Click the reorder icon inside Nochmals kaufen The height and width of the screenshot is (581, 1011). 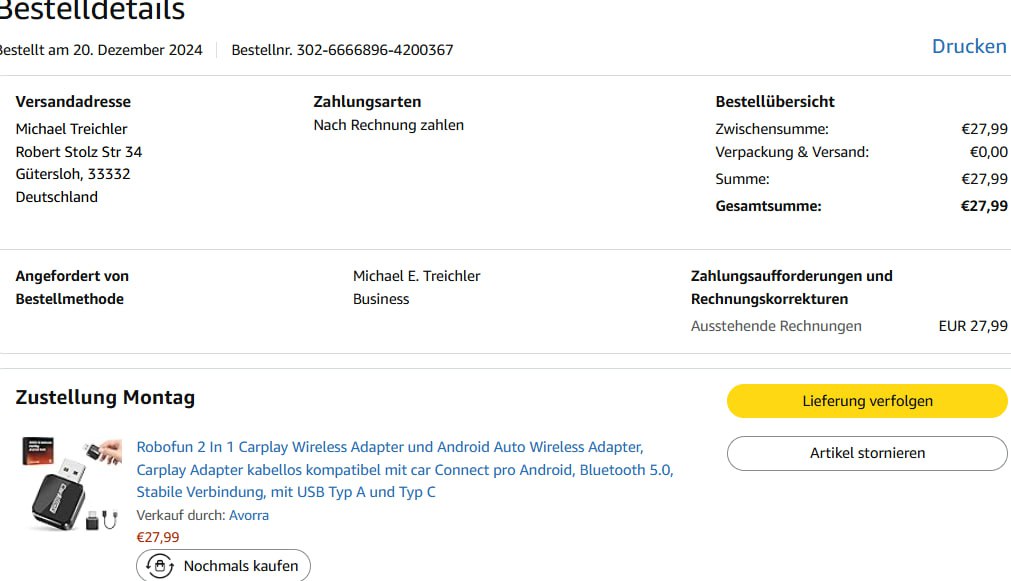[x=161, y=566]
